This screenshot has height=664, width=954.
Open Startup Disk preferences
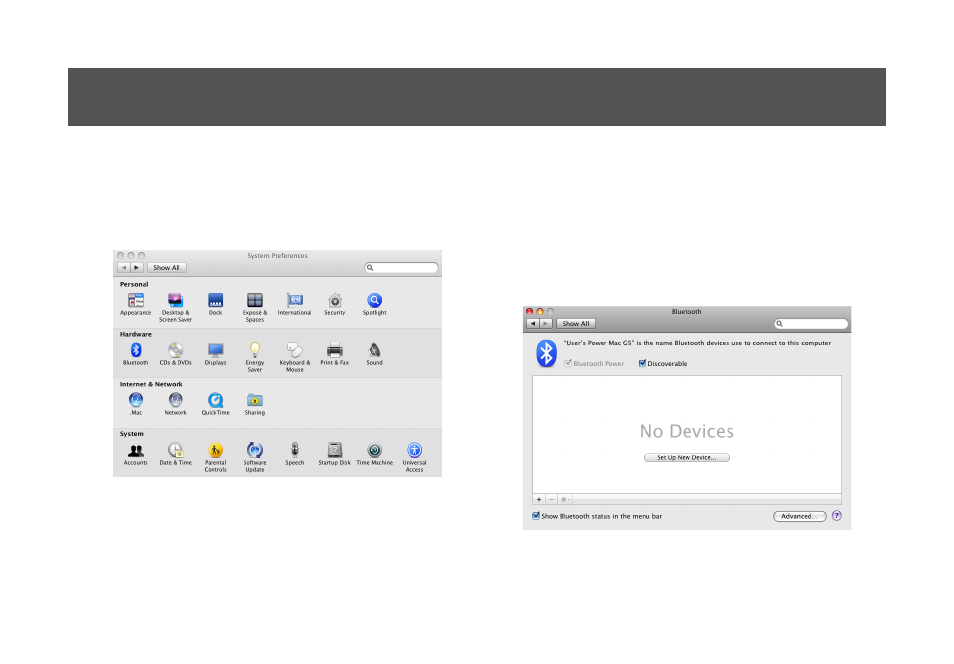tap(335, 453)
